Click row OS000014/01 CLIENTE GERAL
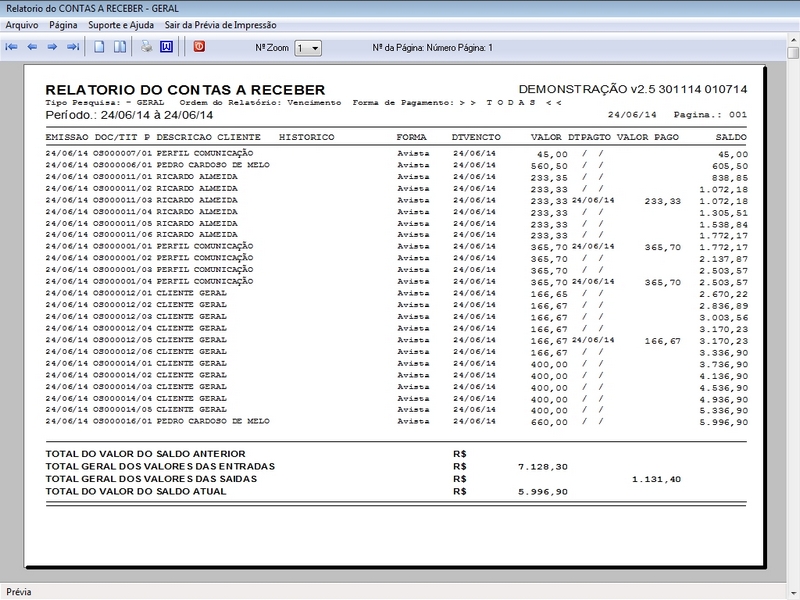Screen dimensions: 800x600 [396, 364]
